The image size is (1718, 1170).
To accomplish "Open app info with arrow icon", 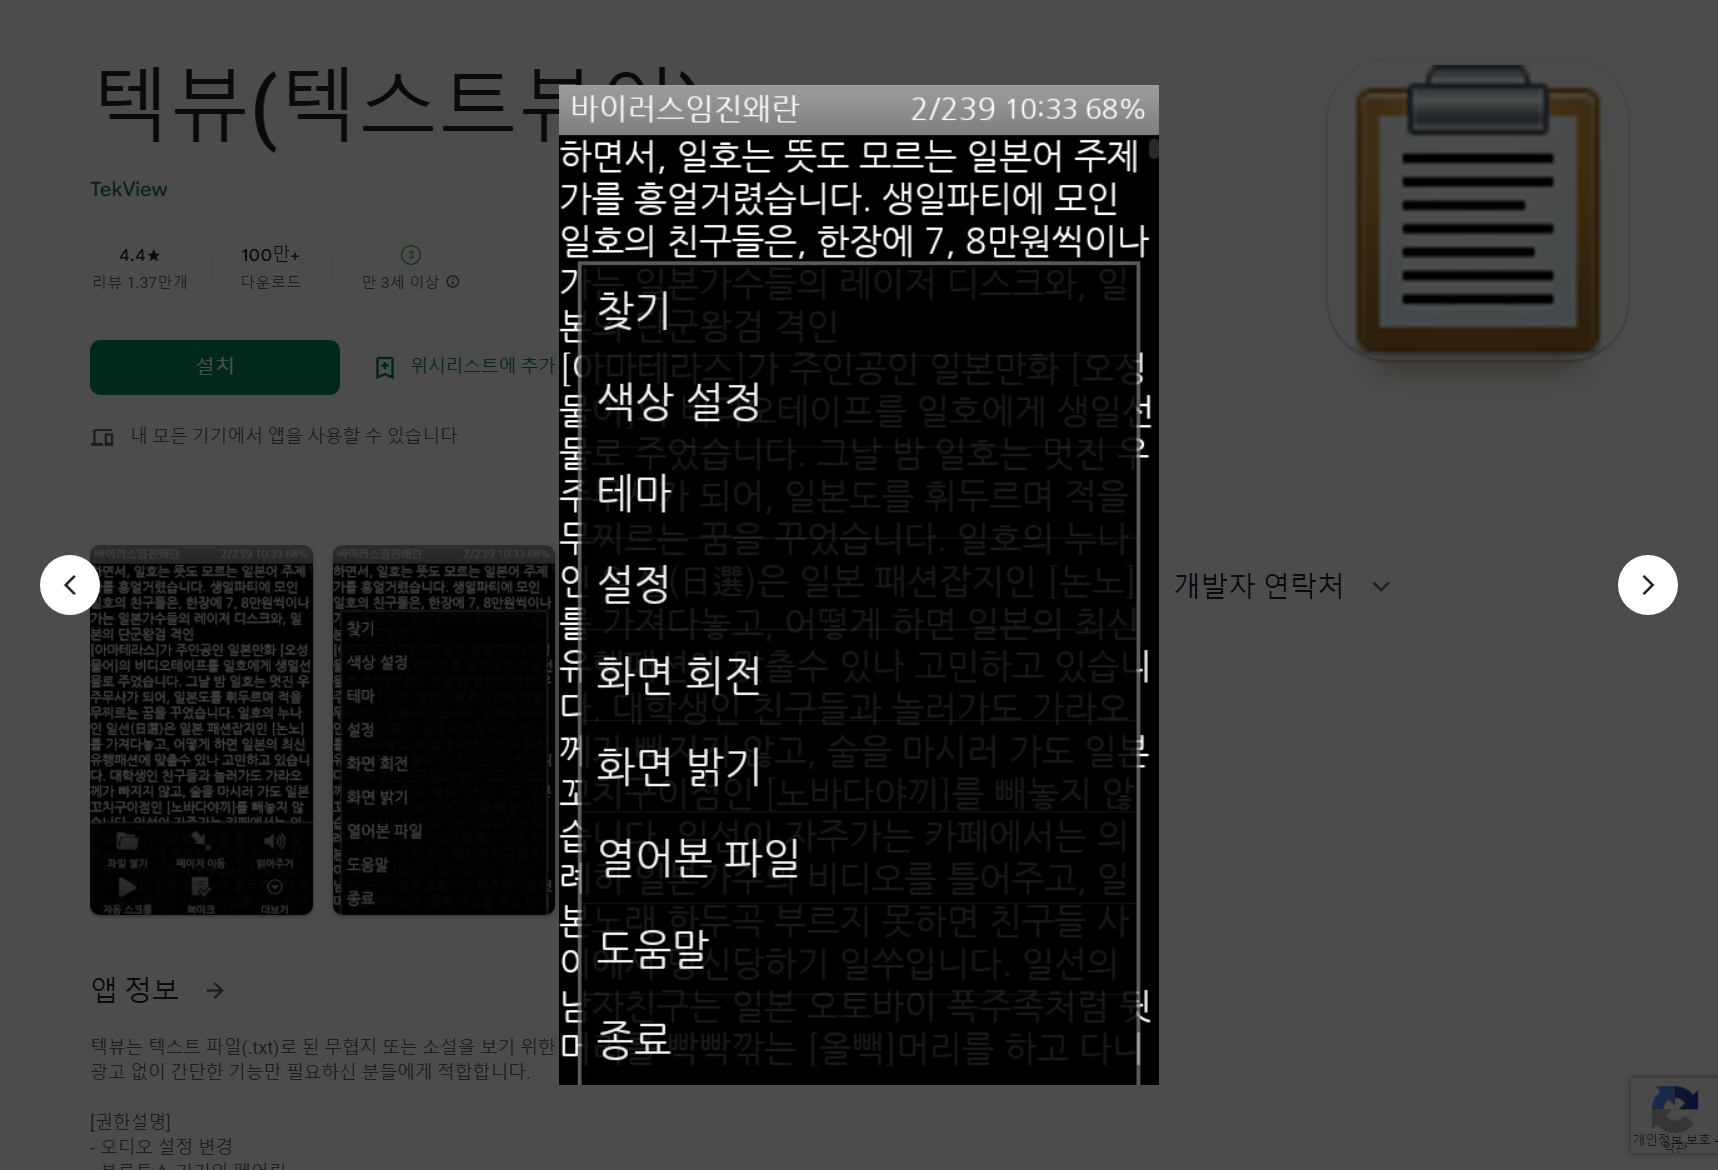I will (215, 990).
